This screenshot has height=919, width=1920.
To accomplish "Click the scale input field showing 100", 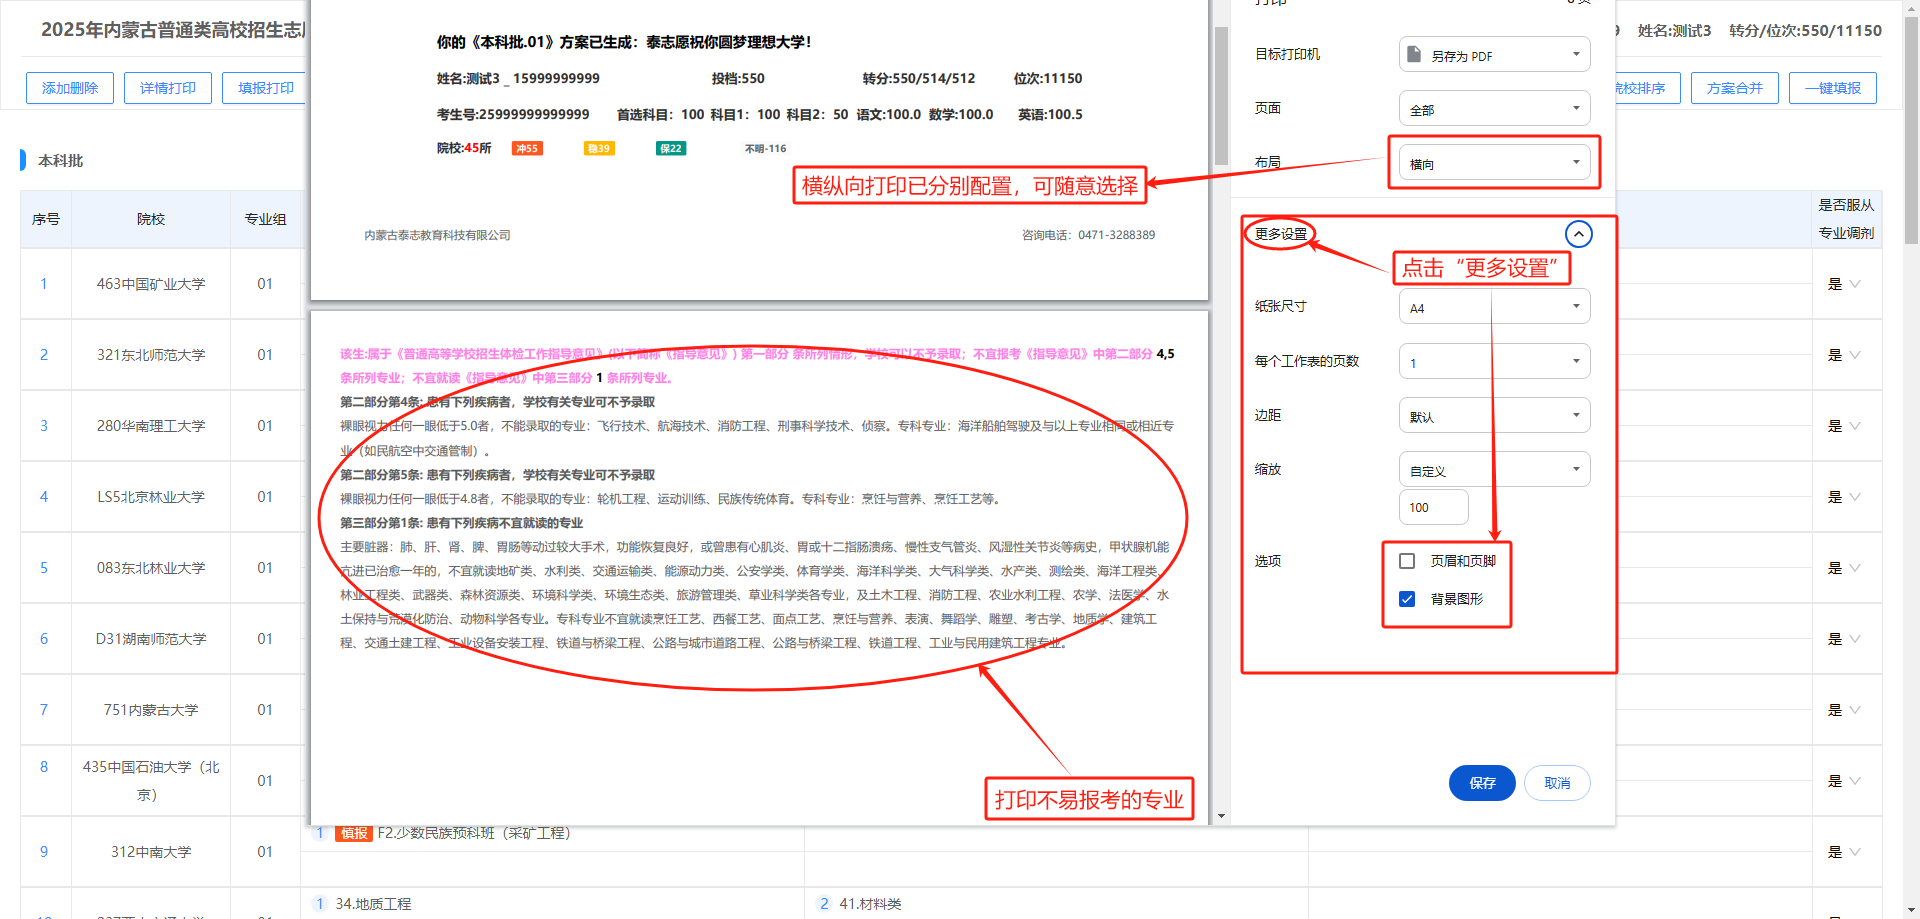I will (x=1433, y=507).
